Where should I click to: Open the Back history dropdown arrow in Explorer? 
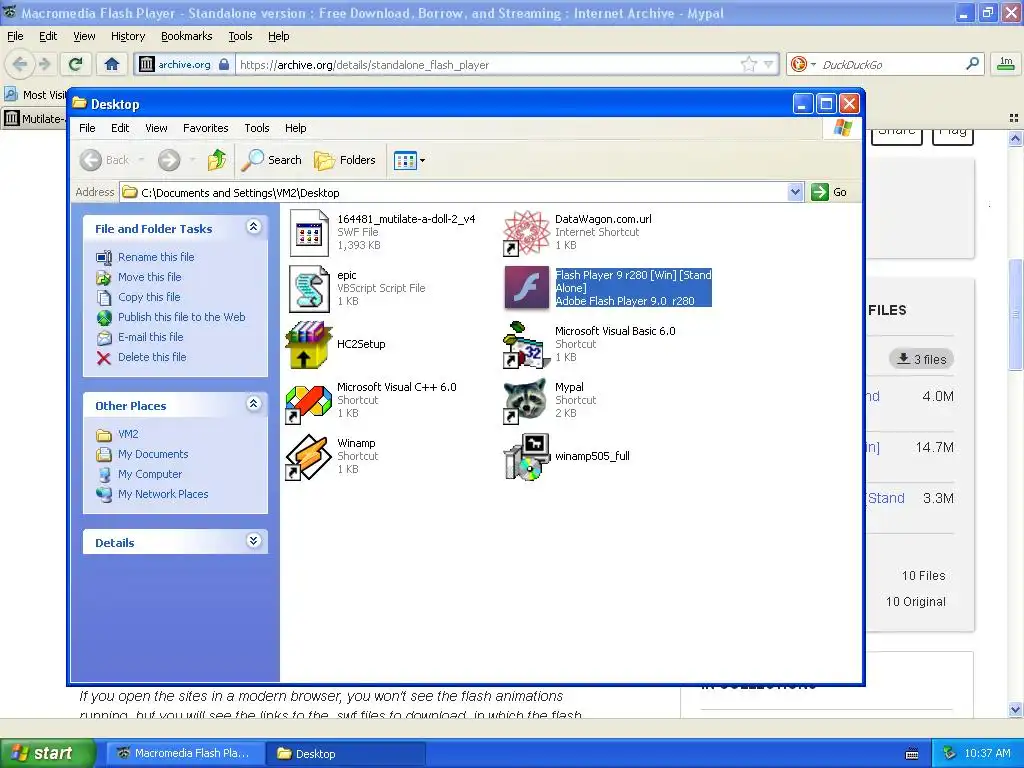pyautogui.click(x=140, y=160)
